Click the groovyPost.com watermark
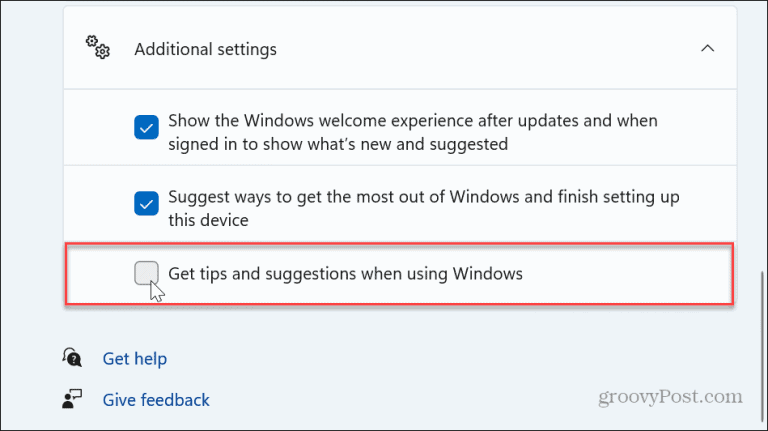This screenshot has width=768, height=431. [x=670, y=396]
